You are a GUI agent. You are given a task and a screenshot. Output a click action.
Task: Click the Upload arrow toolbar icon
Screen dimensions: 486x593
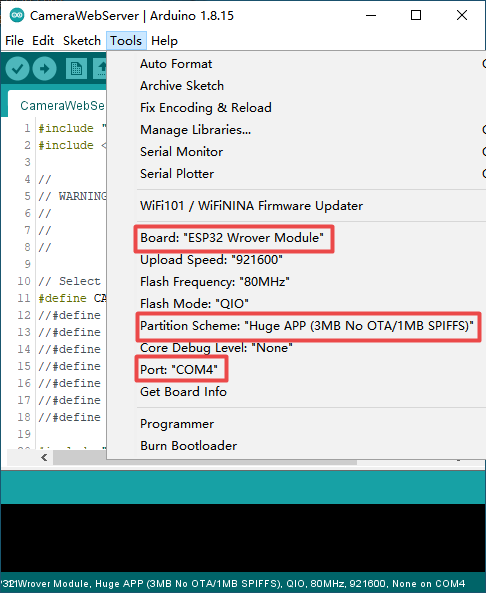coord(45,69)
